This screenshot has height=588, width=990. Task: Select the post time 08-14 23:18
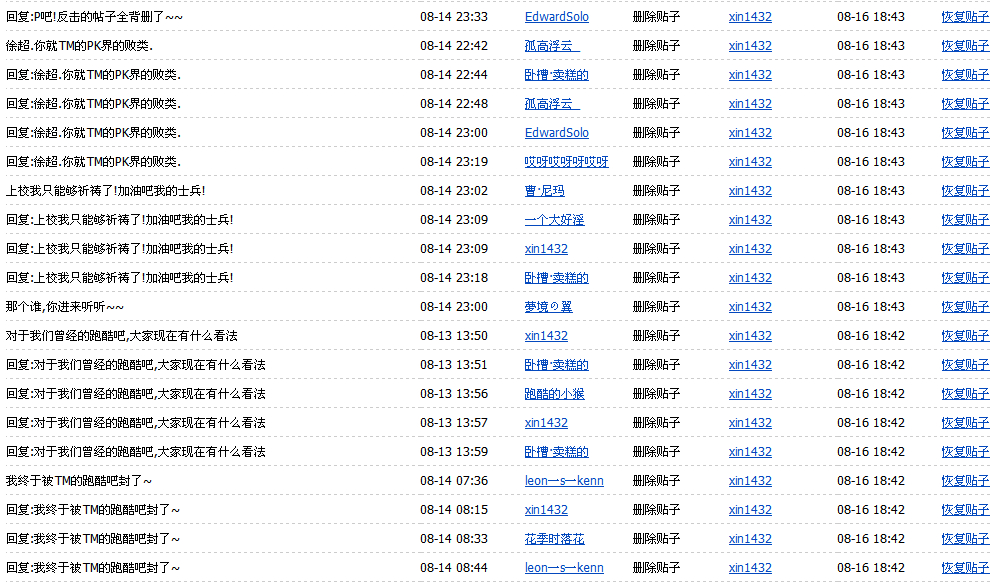pos(454,279)
